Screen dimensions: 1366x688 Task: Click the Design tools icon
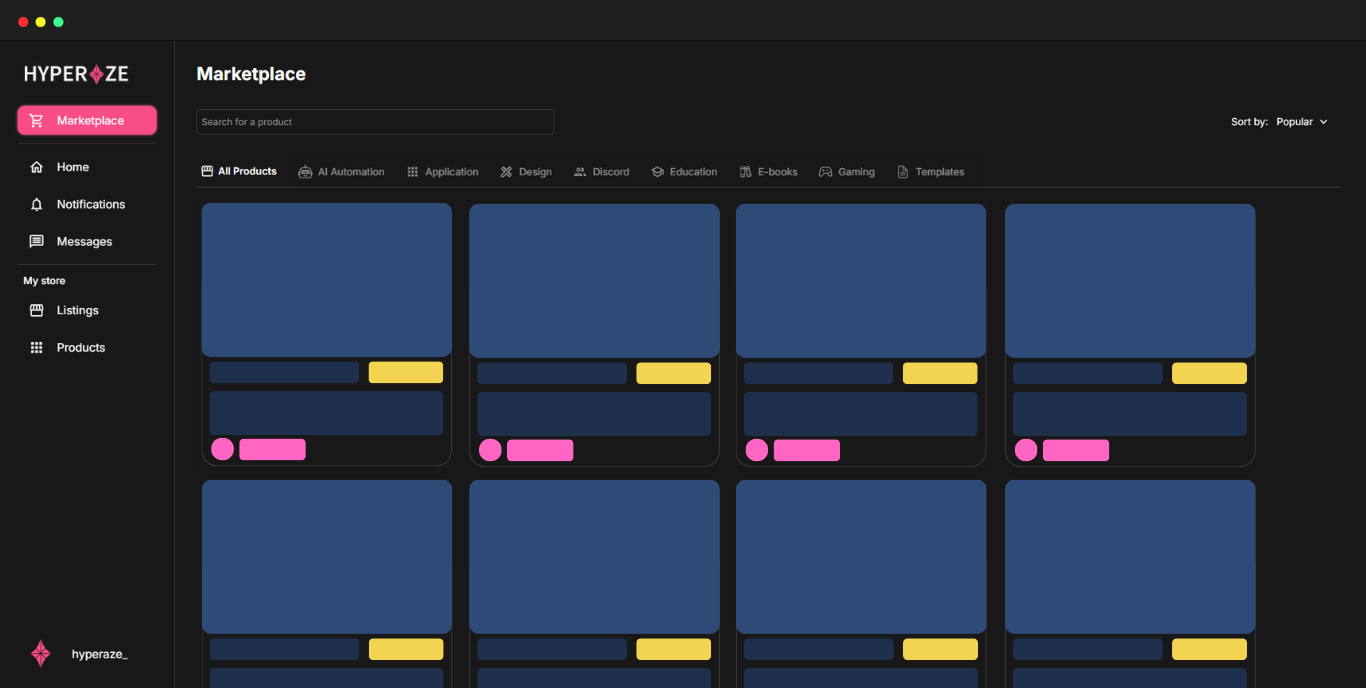coord(506,172)
